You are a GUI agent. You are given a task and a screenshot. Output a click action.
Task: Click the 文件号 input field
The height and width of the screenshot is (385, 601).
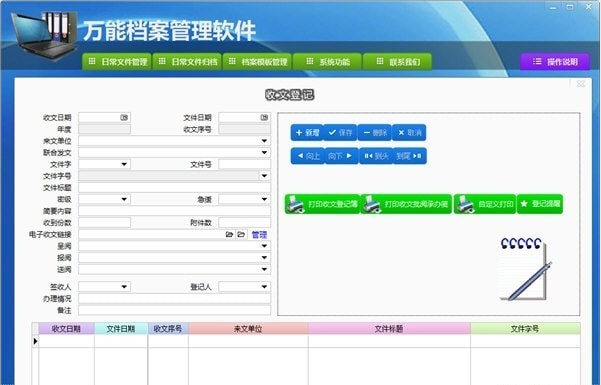click(245, 165)
